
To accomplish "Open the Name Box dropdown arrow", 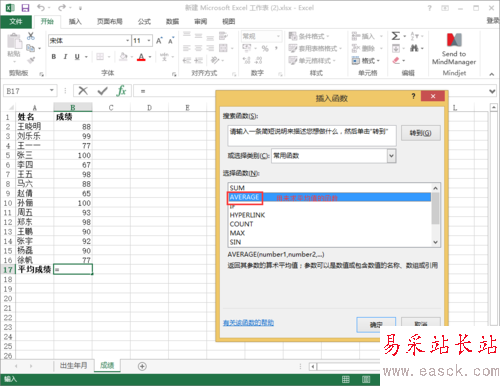I will [x=52, y=90].
